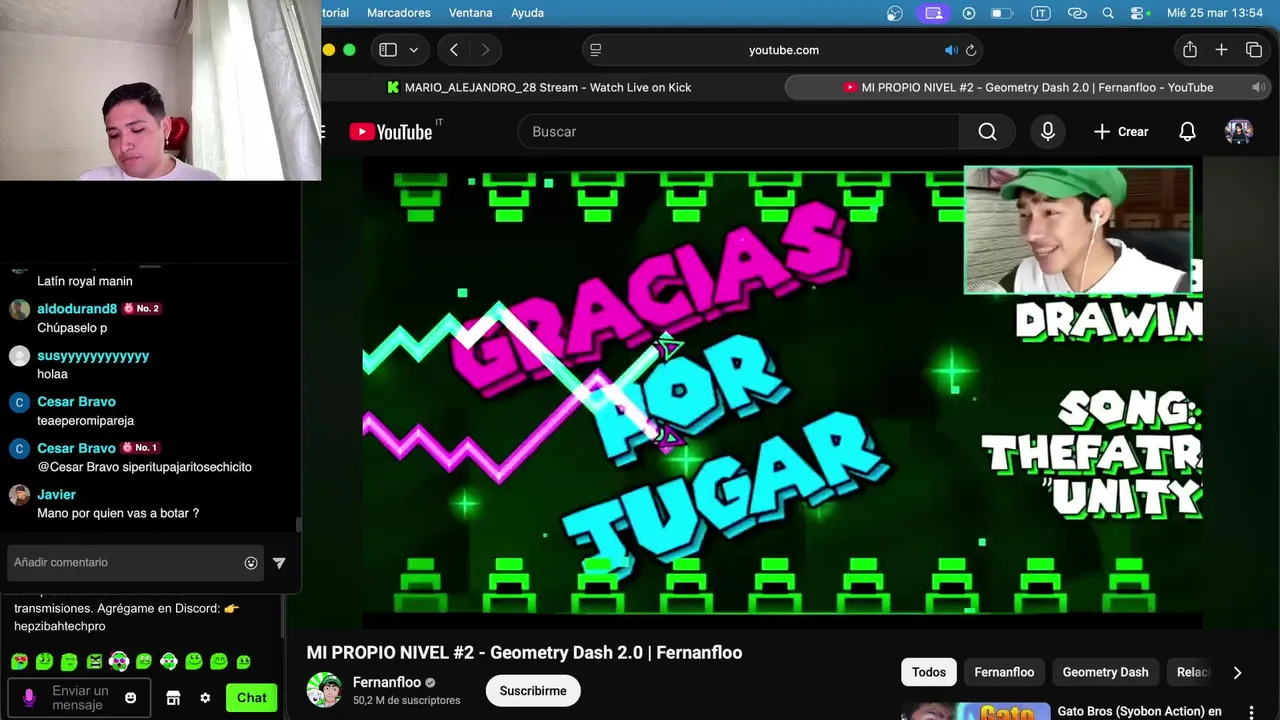The height and width of the screenshot is (720, 1280).
Task: Open the YouTube account avatar menu
Action: 1239,131
